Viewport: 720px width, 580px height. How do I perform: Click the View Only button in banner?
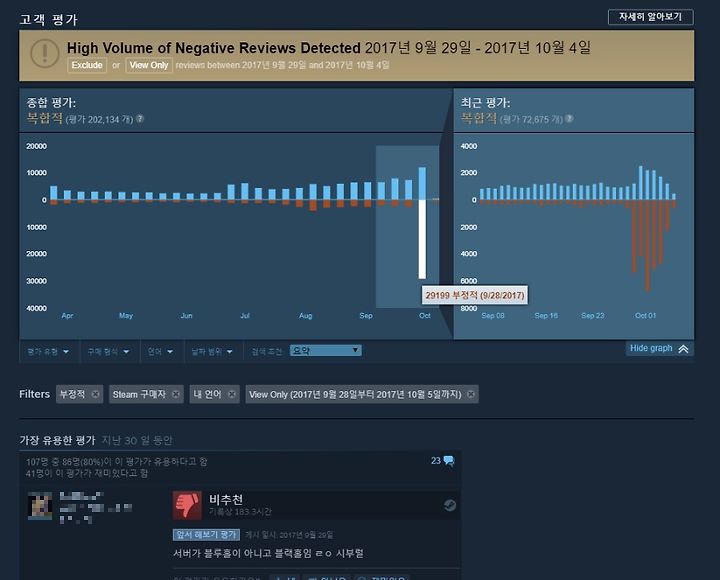click(149, 65)
